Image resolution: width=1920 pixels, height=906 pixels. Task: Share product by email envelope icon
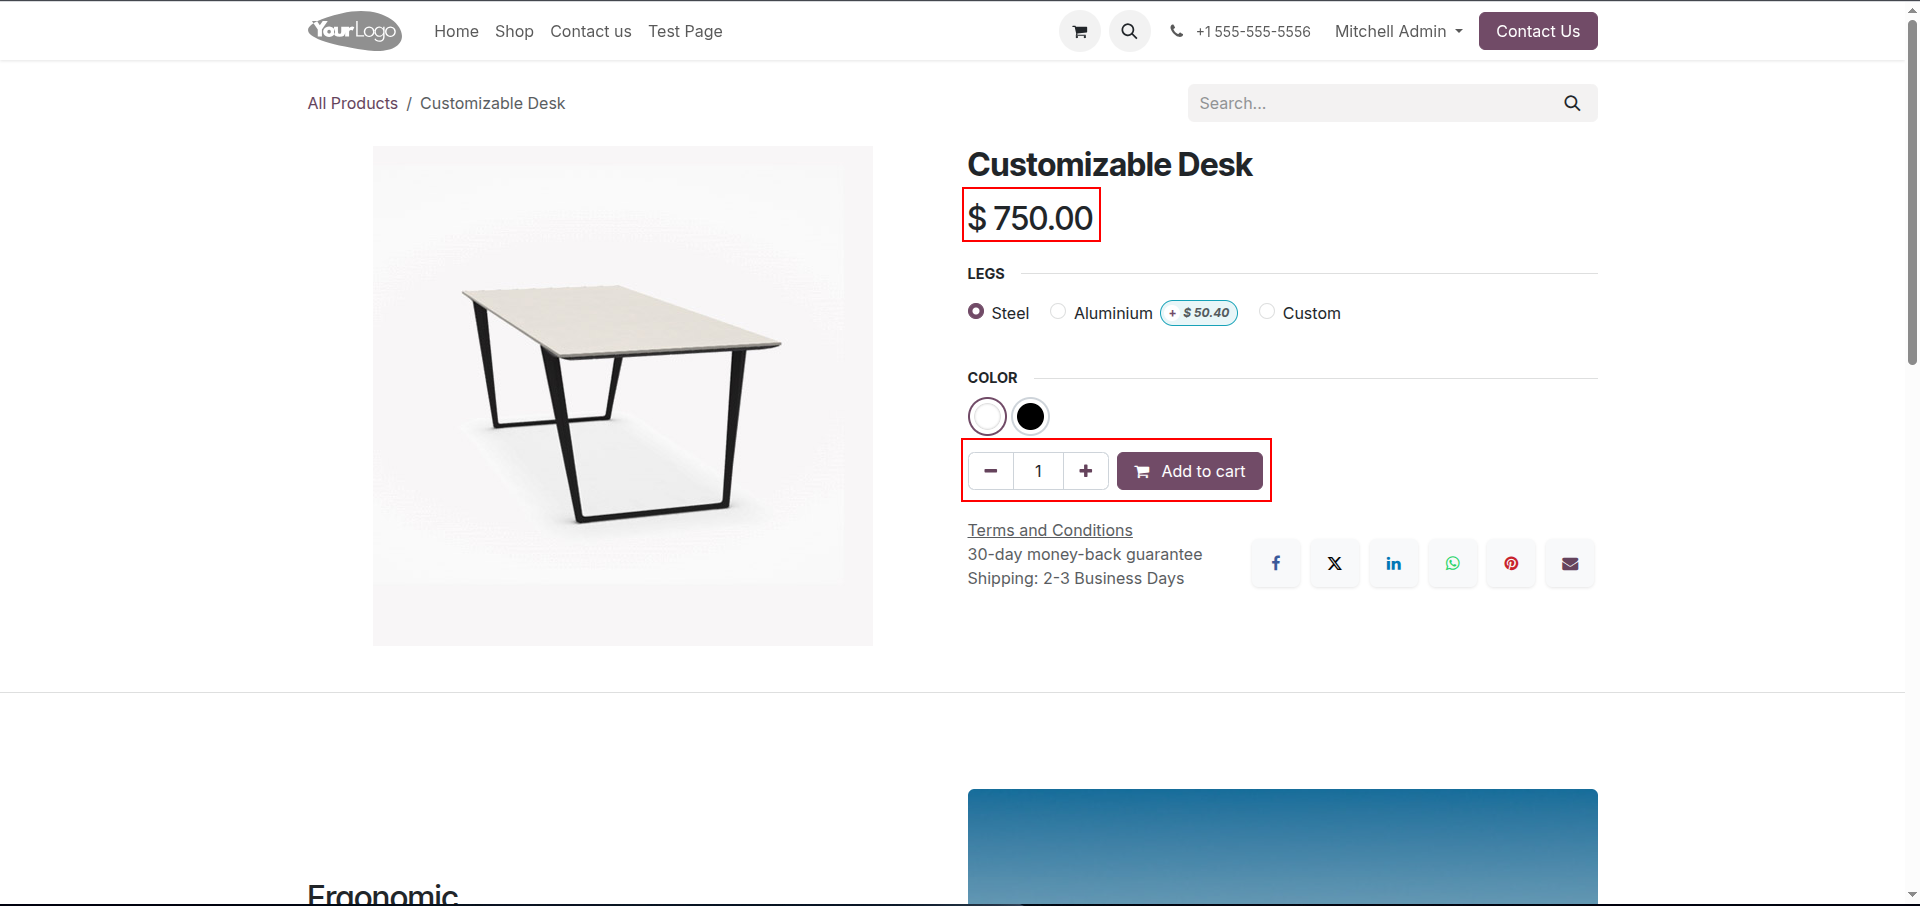pos(1570,564)
